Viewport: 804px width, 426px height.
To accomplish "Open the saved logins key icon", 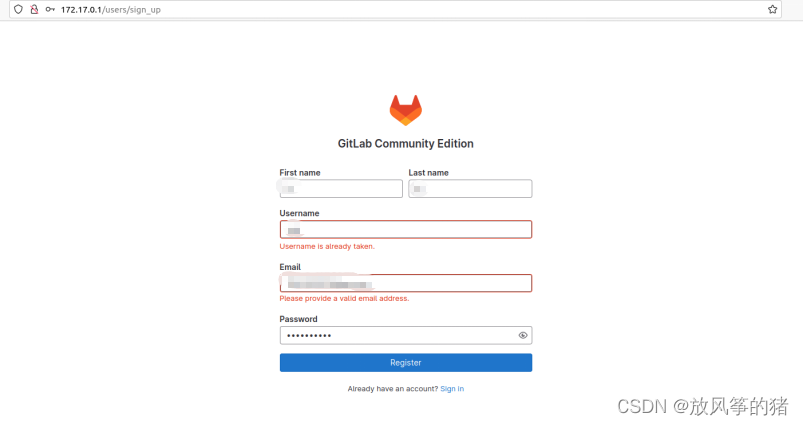I will tap(50, 9).
